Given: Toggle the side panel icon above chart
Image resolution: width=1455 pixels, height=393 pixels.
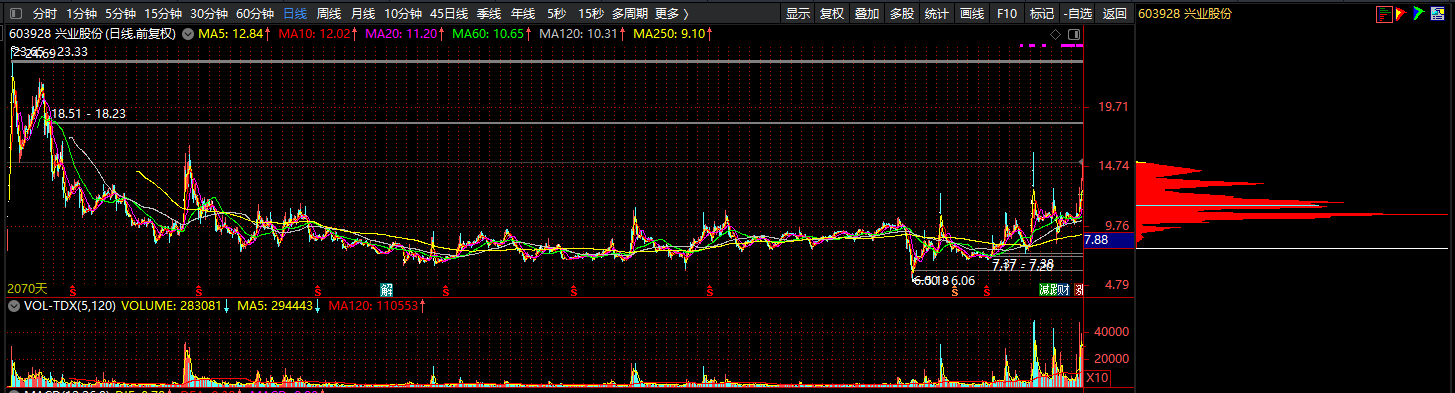Looking at the screenshot, I should pos(1074,34).
